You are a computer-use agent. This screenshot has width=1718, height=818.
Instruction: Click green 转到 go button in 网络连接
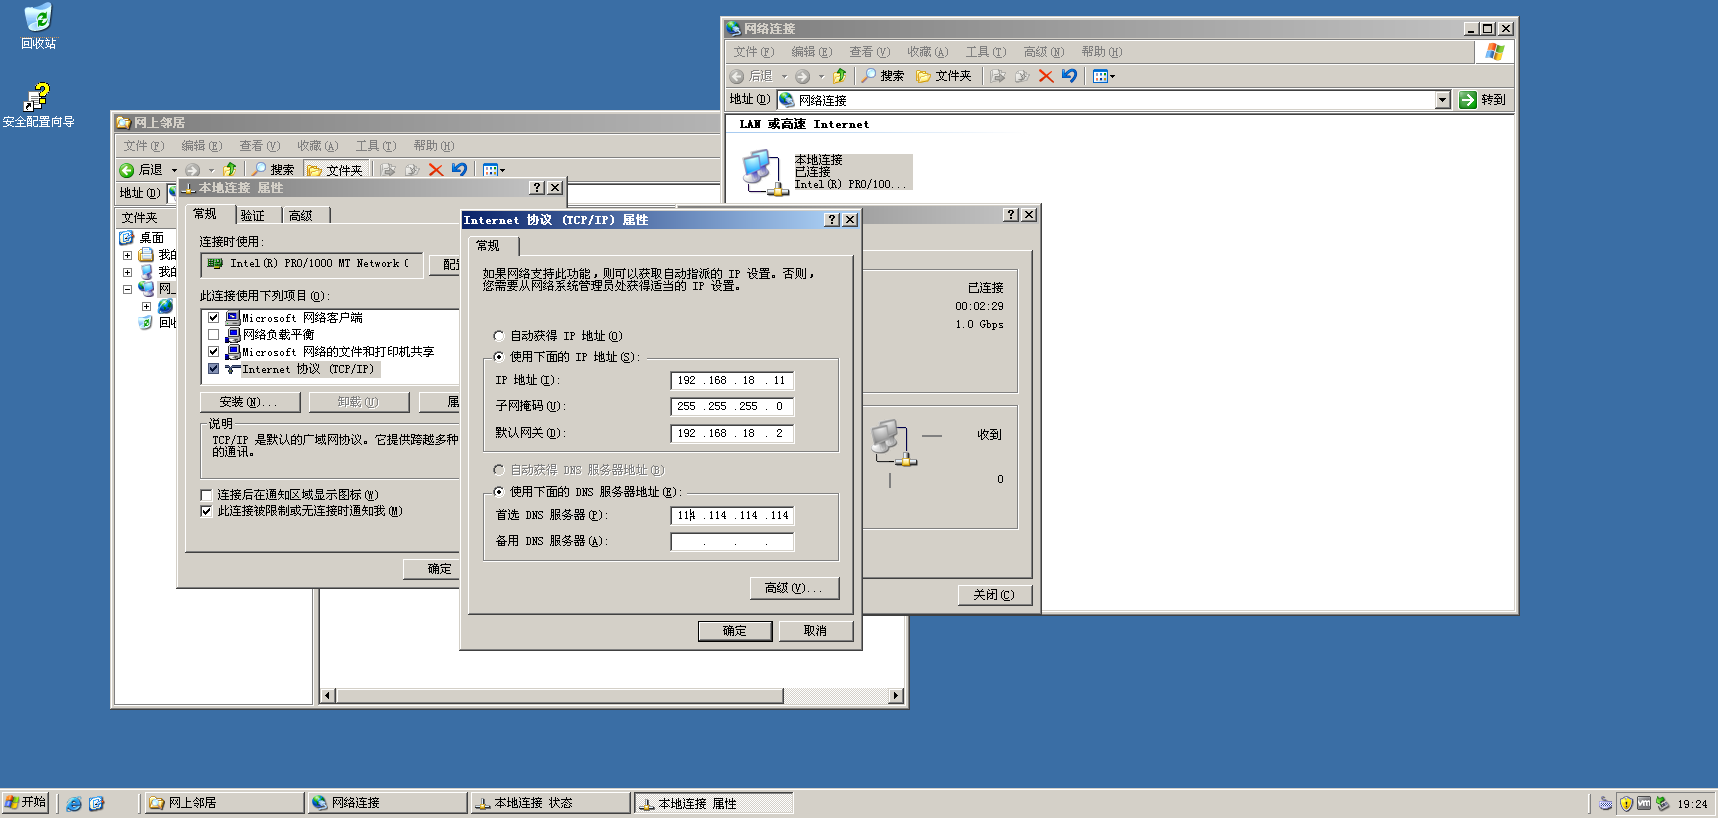1483,100
